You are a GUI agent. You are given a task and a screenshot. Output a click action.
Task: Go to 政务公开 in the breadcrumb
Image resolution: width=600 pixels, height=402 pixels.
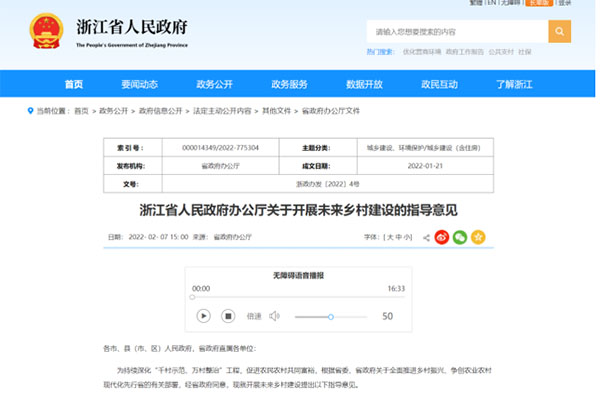pos(113,111)
